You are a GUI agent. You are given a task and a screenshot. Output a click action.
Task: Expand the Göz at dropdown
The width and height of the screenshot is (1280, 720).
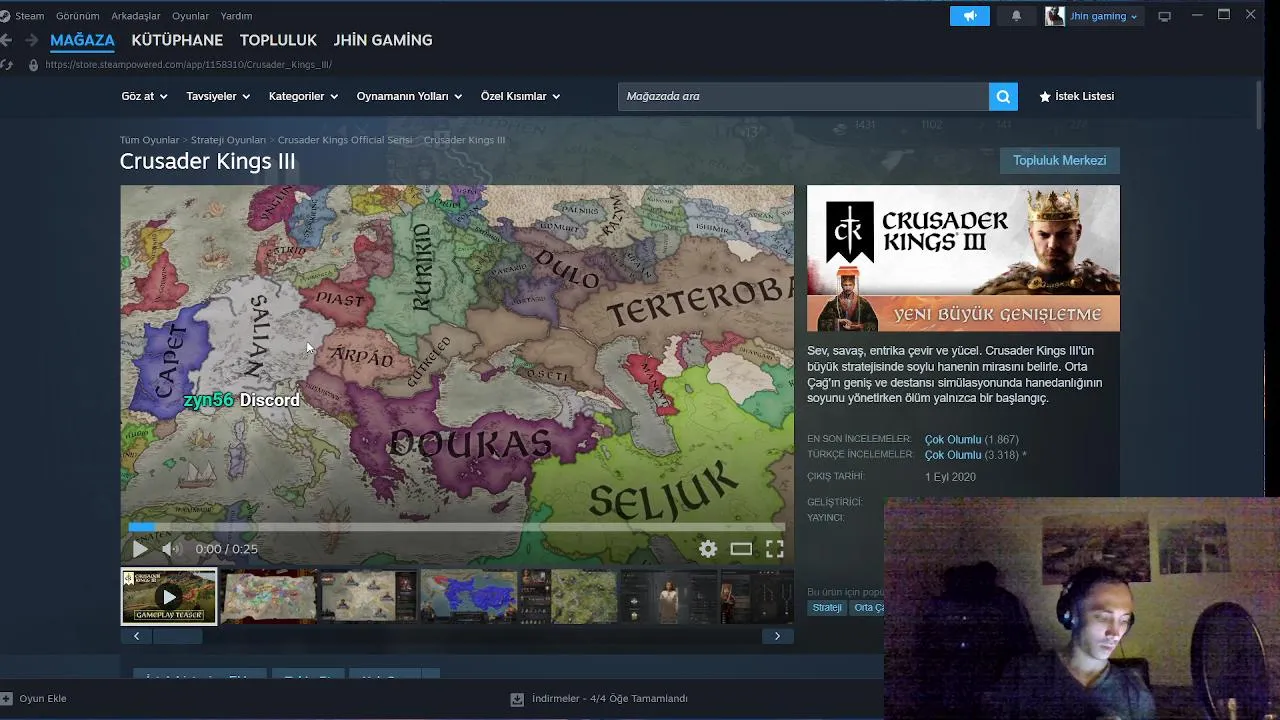click(x=144, y=96)
